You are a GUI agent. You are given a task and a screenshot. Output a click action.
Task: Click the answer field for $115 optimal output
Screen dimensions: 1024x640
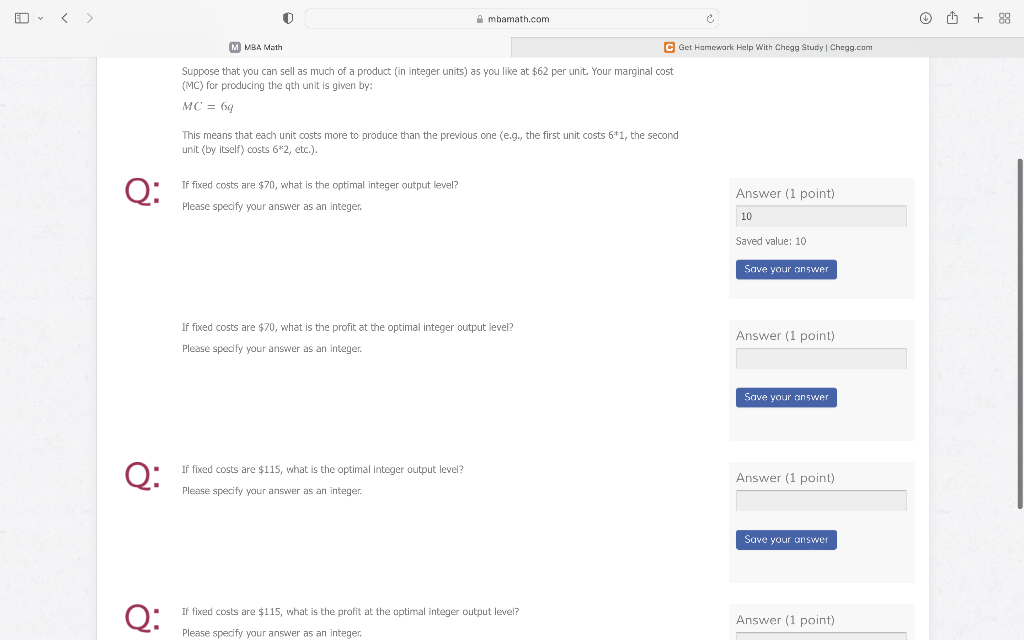(x=821, y=501)
